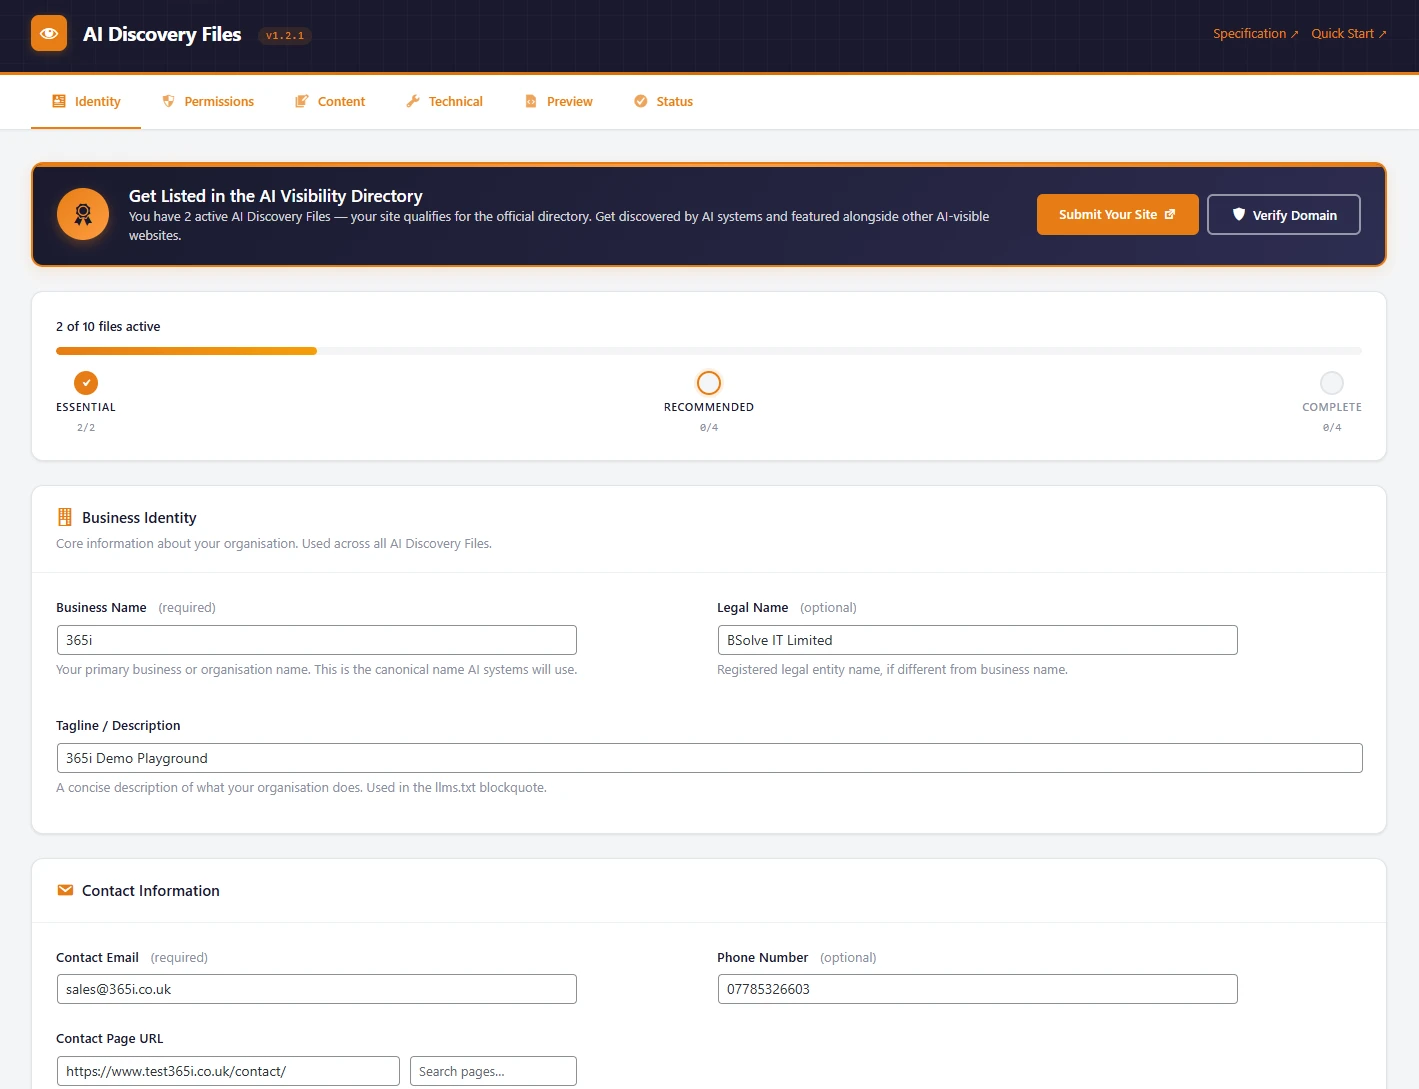Click the Search pages box
The height and width of the screenshot is (1089, 1419).
493,1071
